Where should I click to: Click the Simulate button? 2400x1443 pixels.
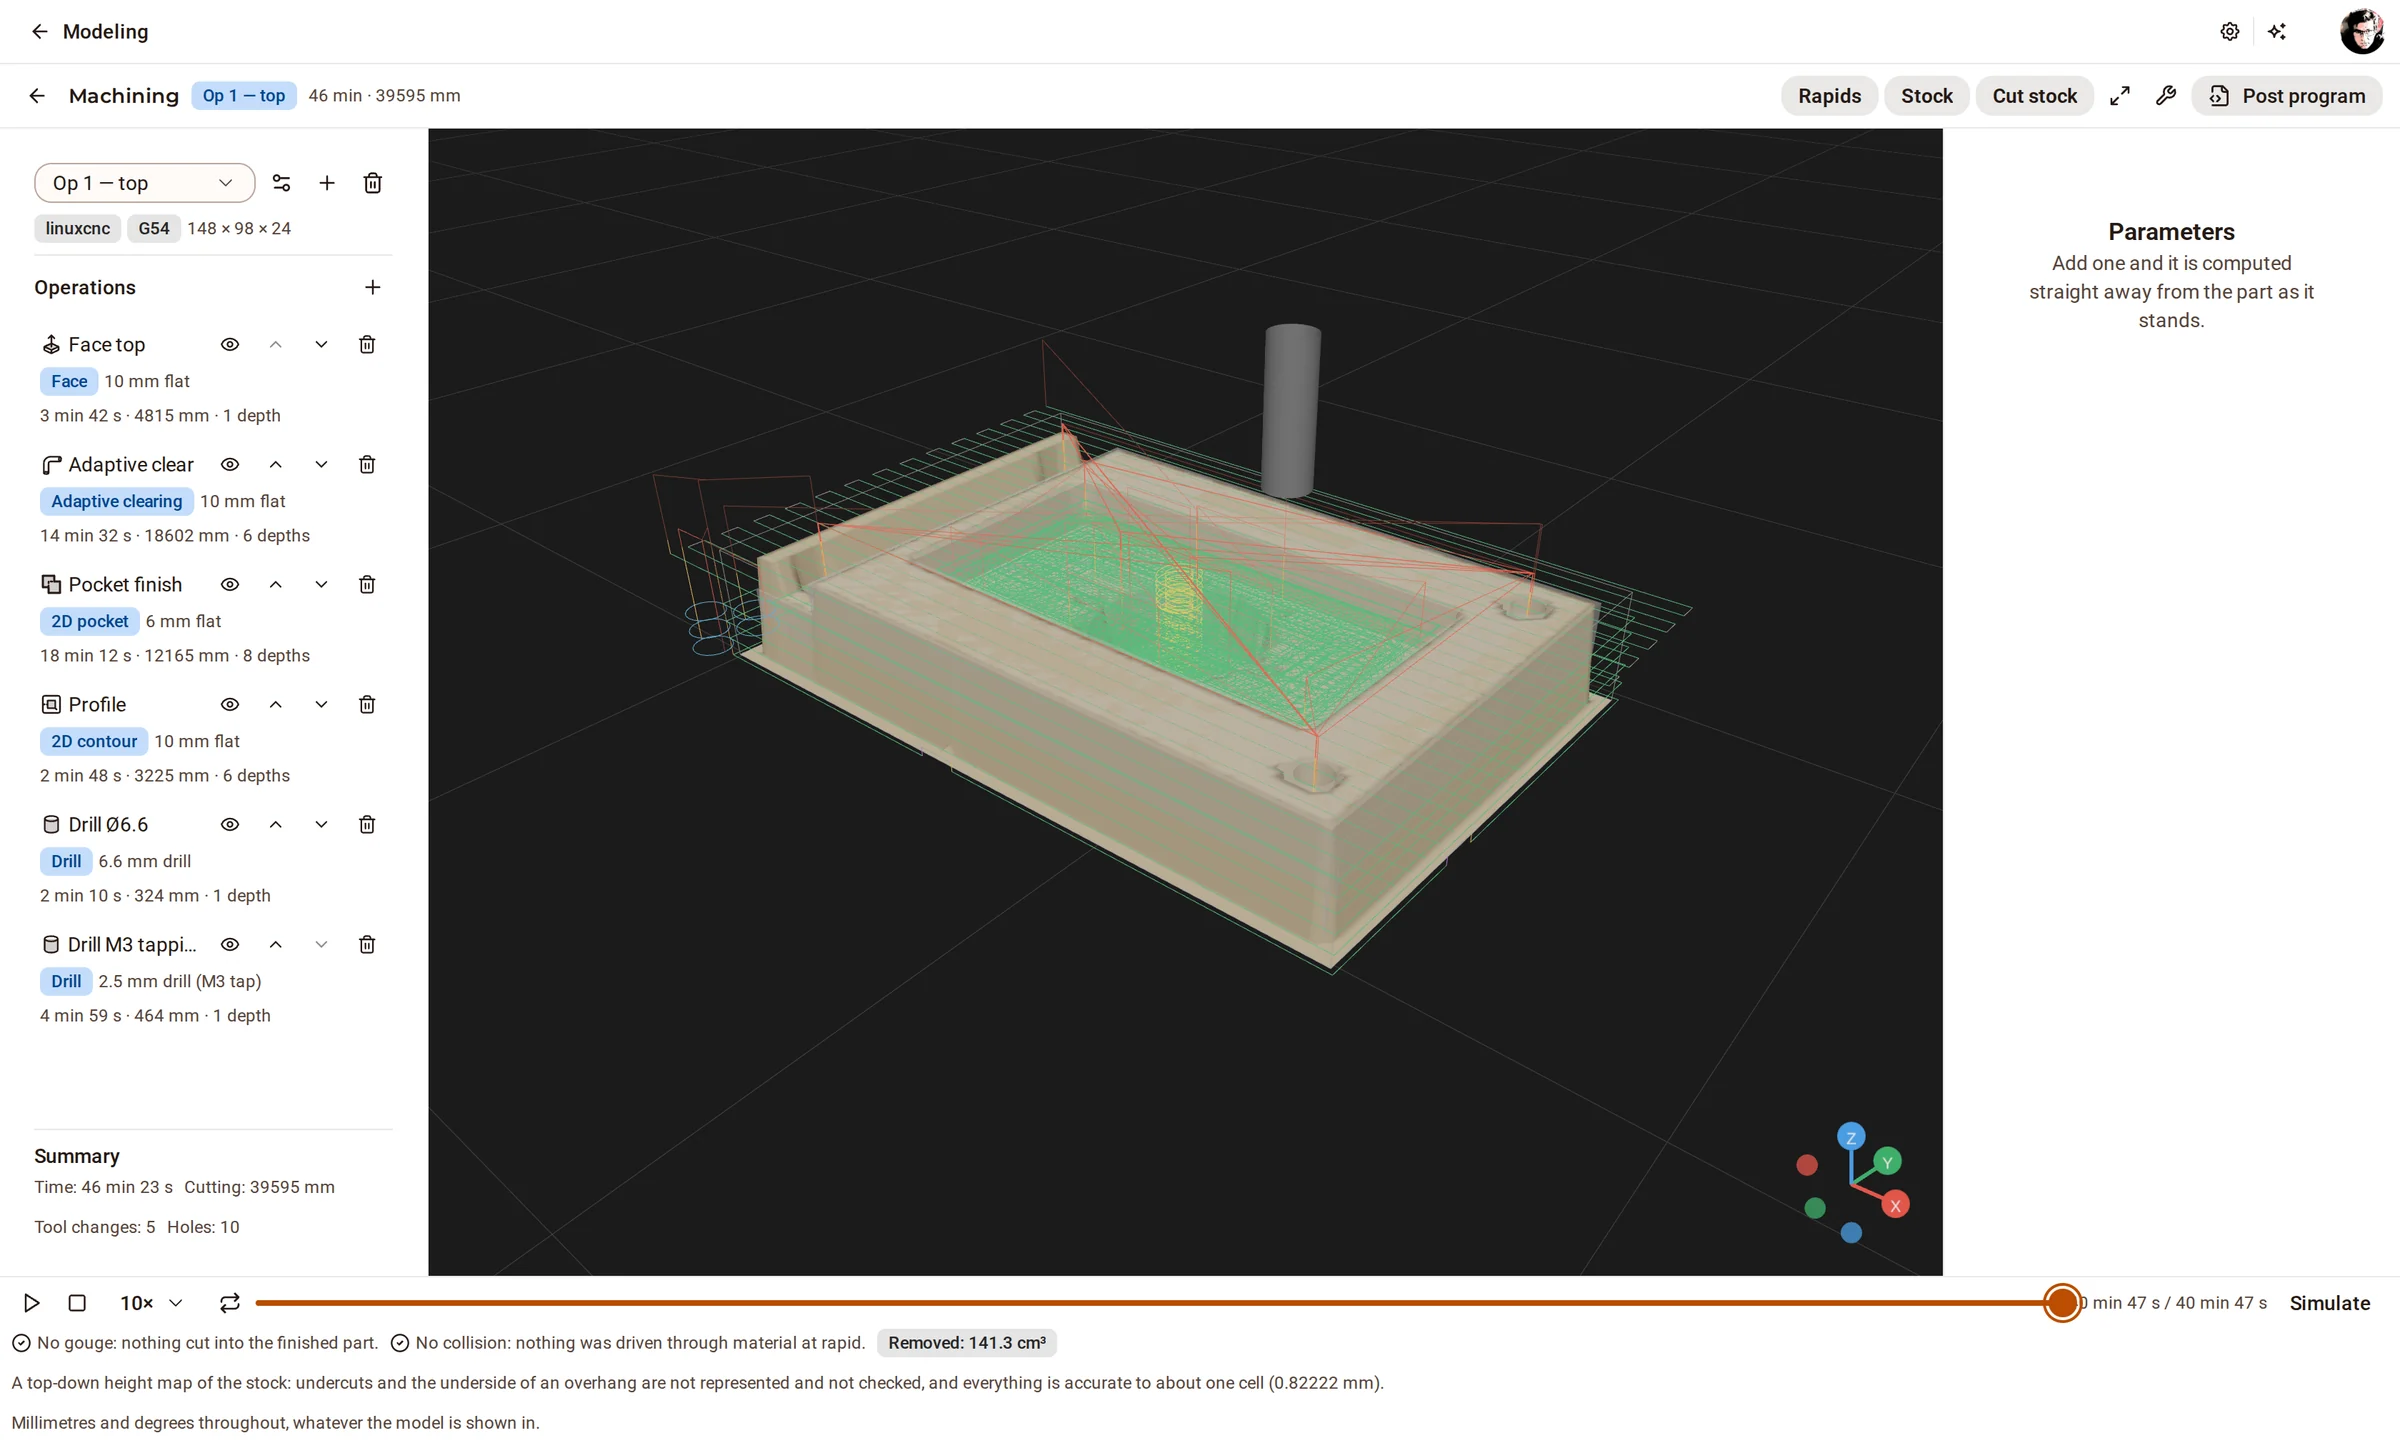click(x=2329, y=1303)
